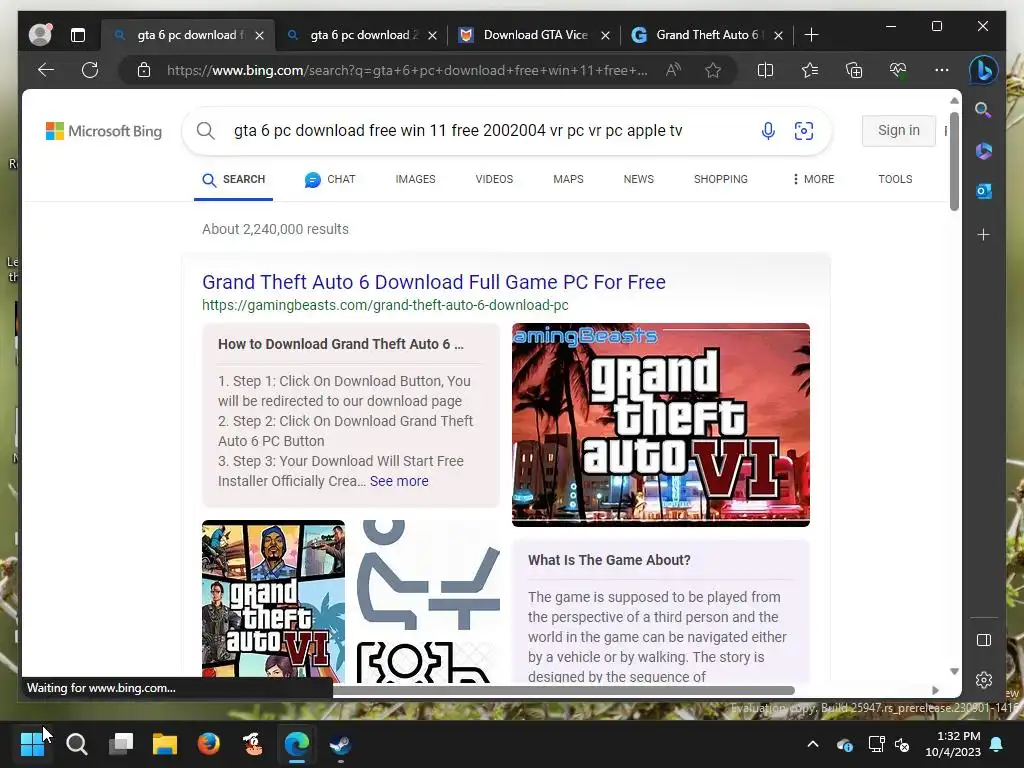View site information lock icon

[144, 70]
